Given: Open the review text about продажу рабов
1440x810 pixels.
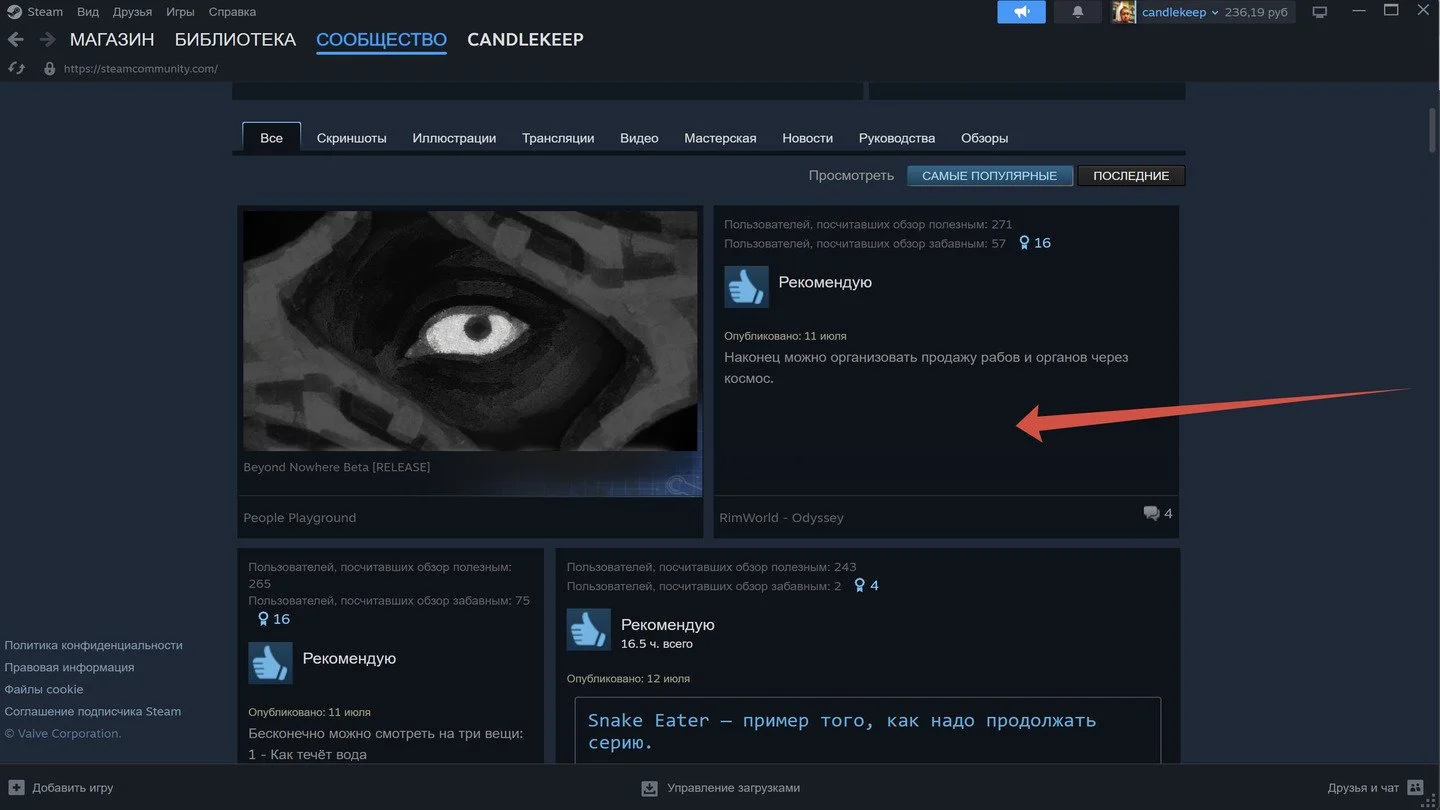Looking at the screenshot, I should [x=926, y=368].
